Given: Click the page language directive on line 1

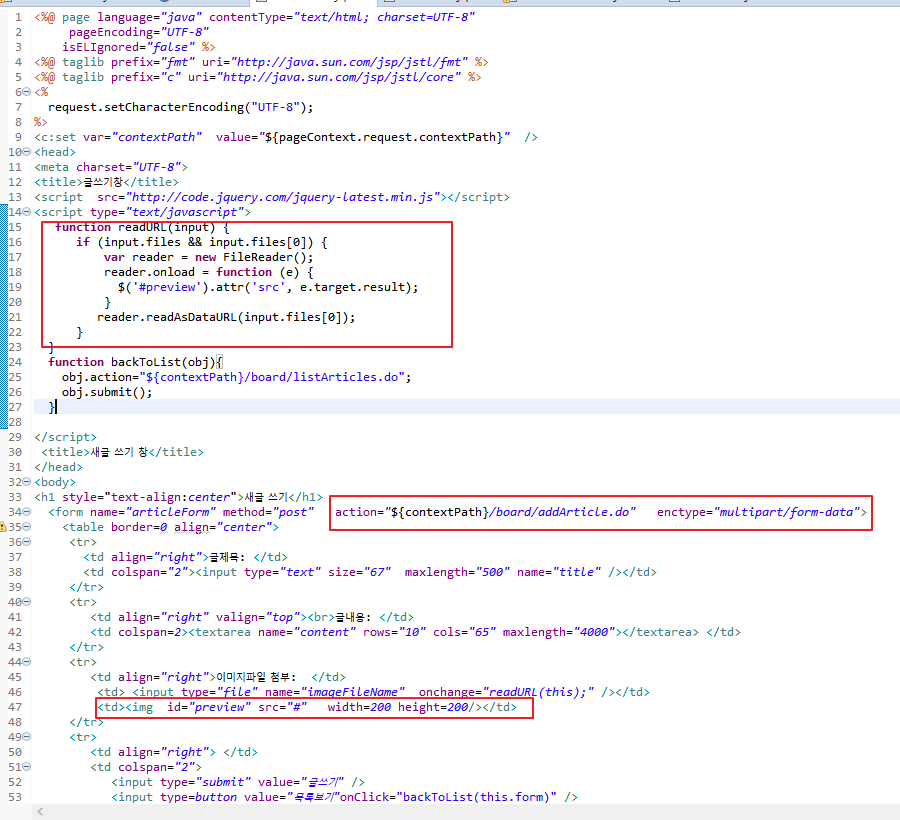Looking at the screenshot, I should point(254,17).
